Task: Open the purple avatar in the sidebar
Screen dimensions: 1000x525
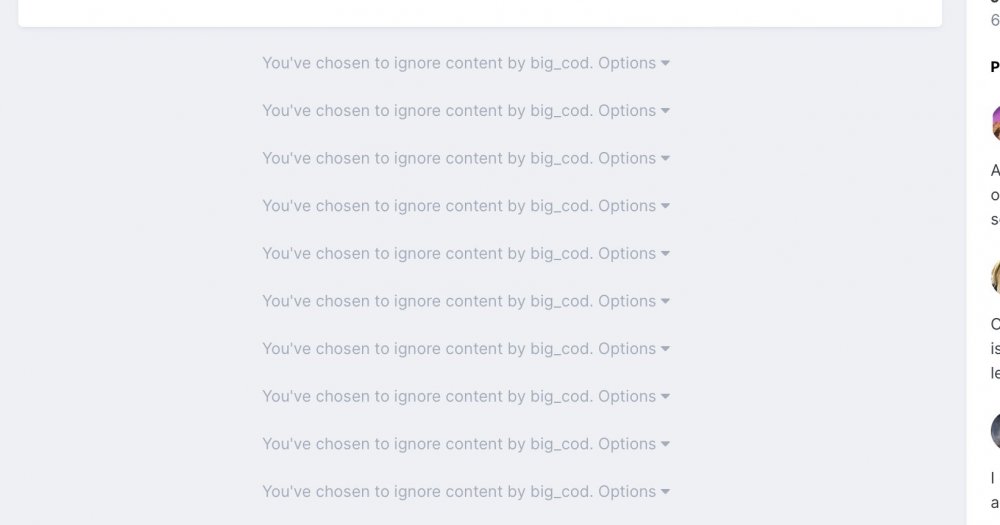Action: 996,122
